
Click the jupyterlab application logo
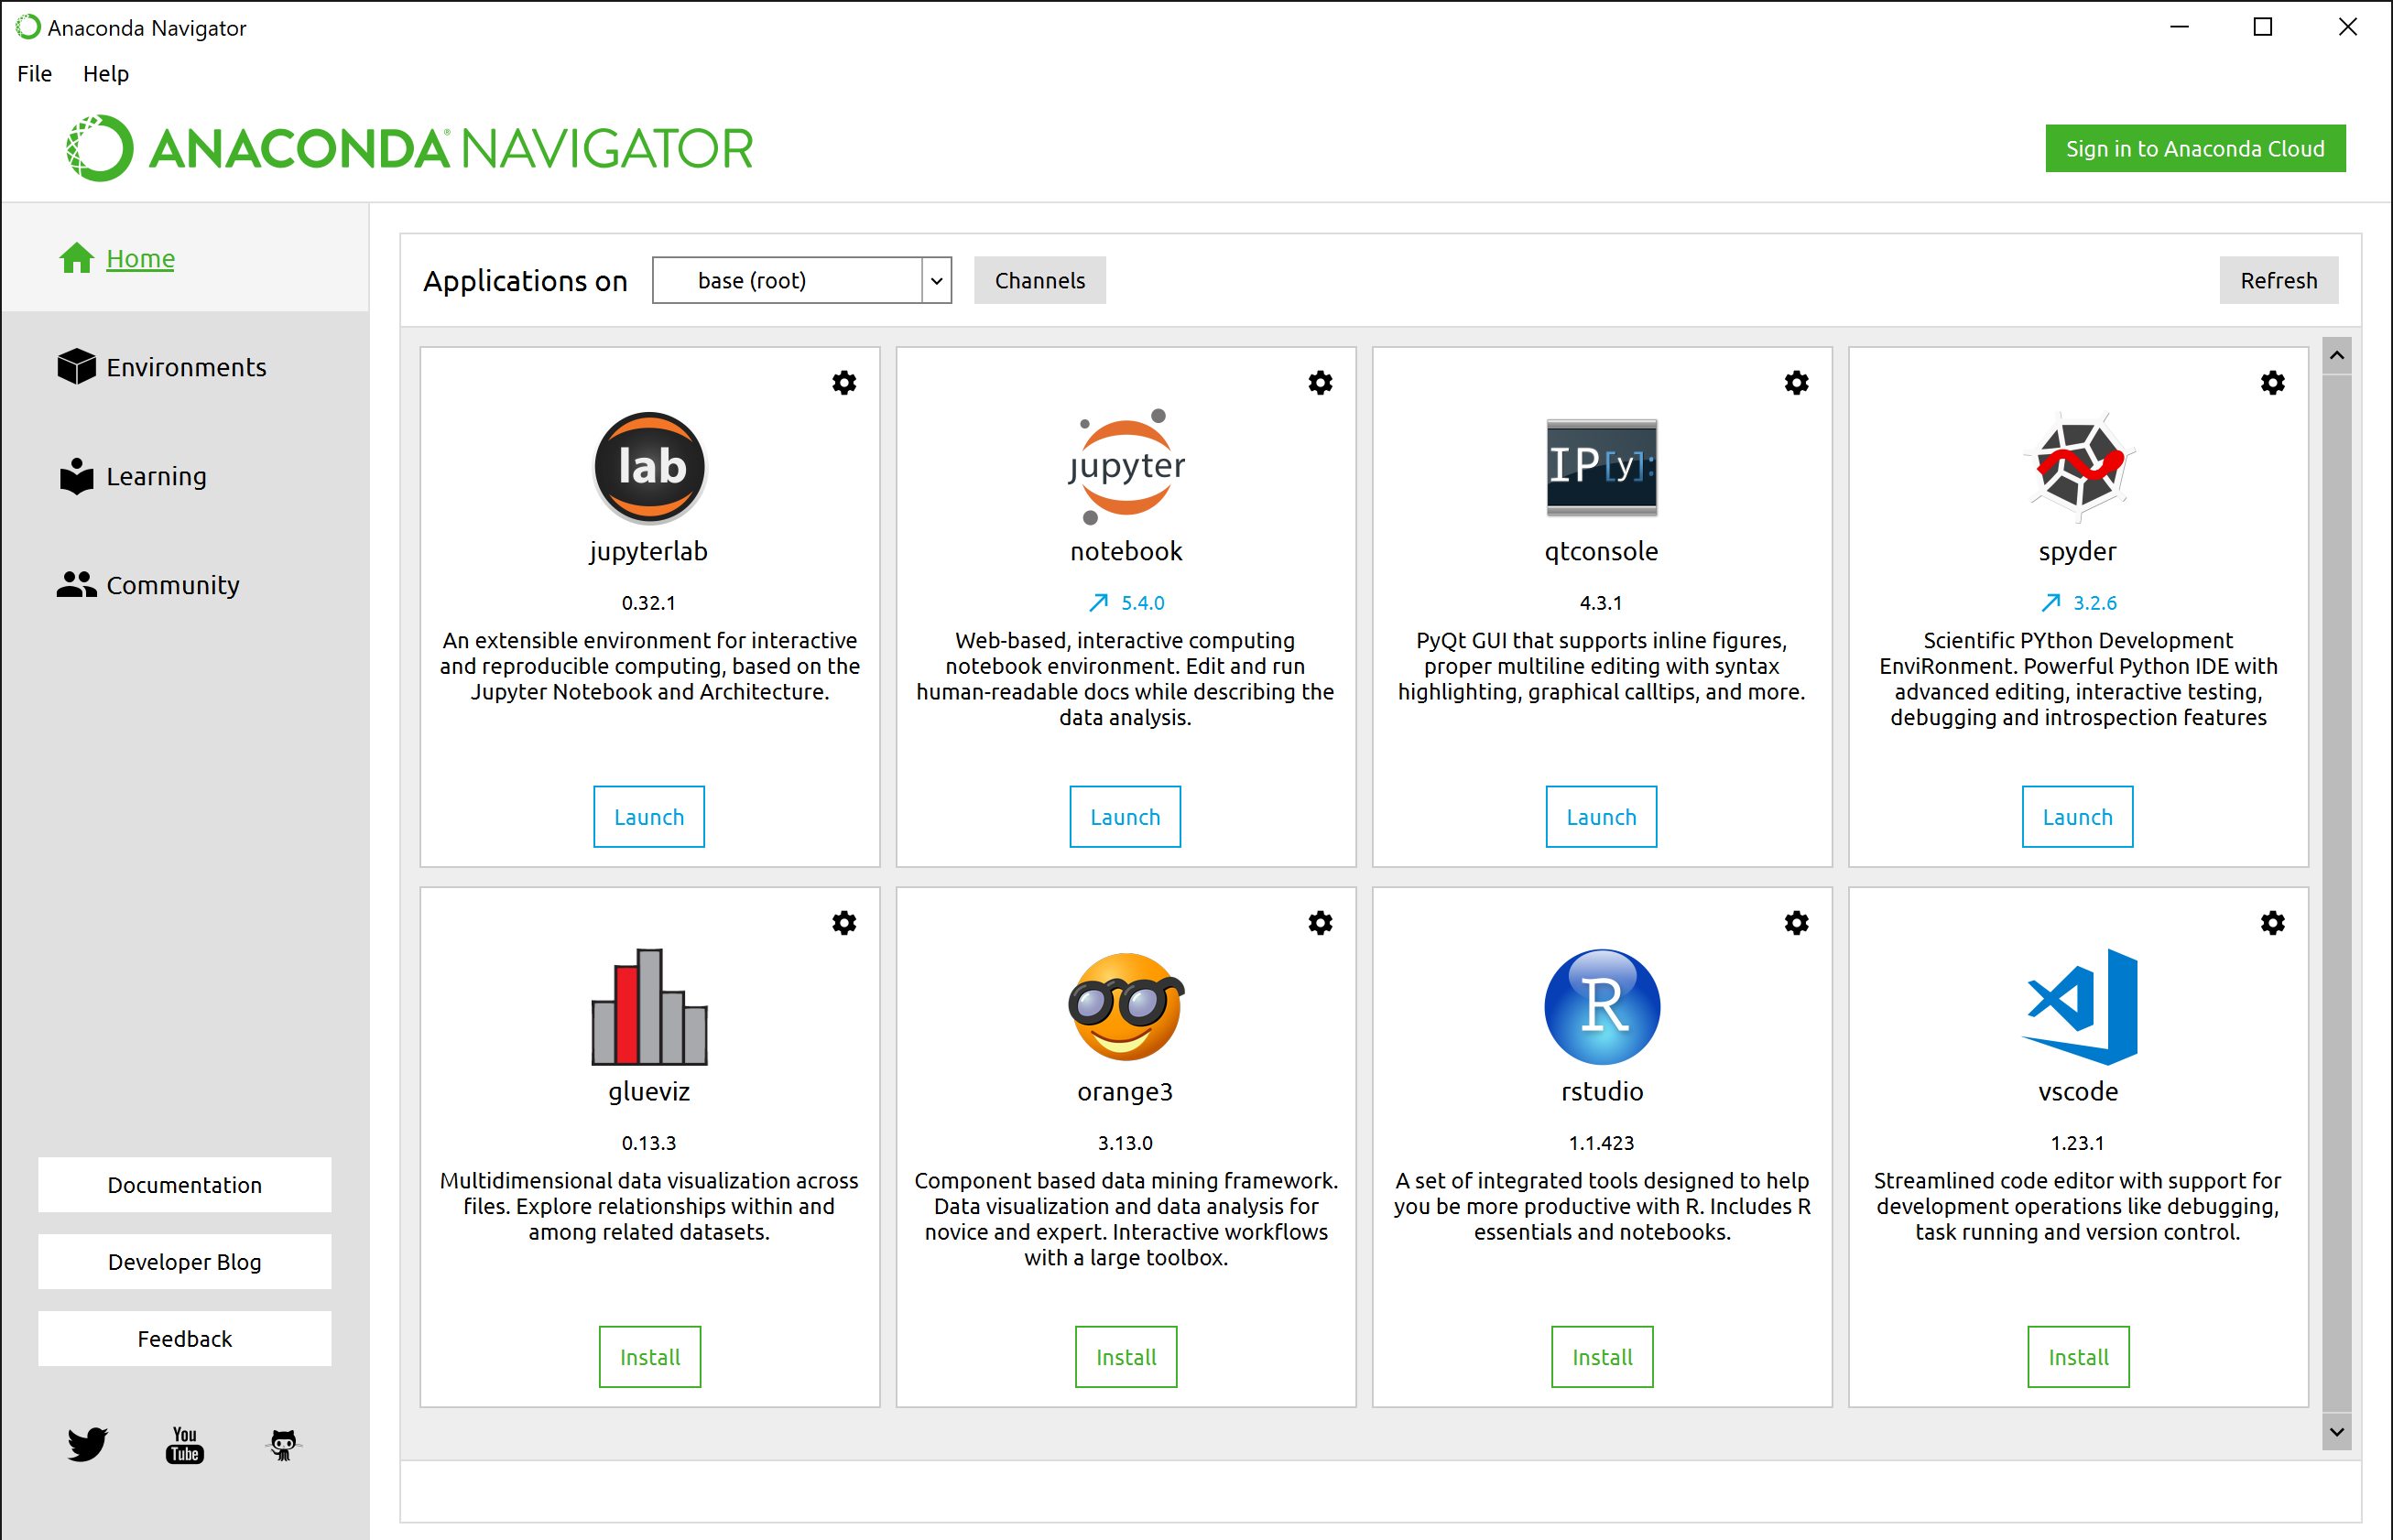click(650, 467)
